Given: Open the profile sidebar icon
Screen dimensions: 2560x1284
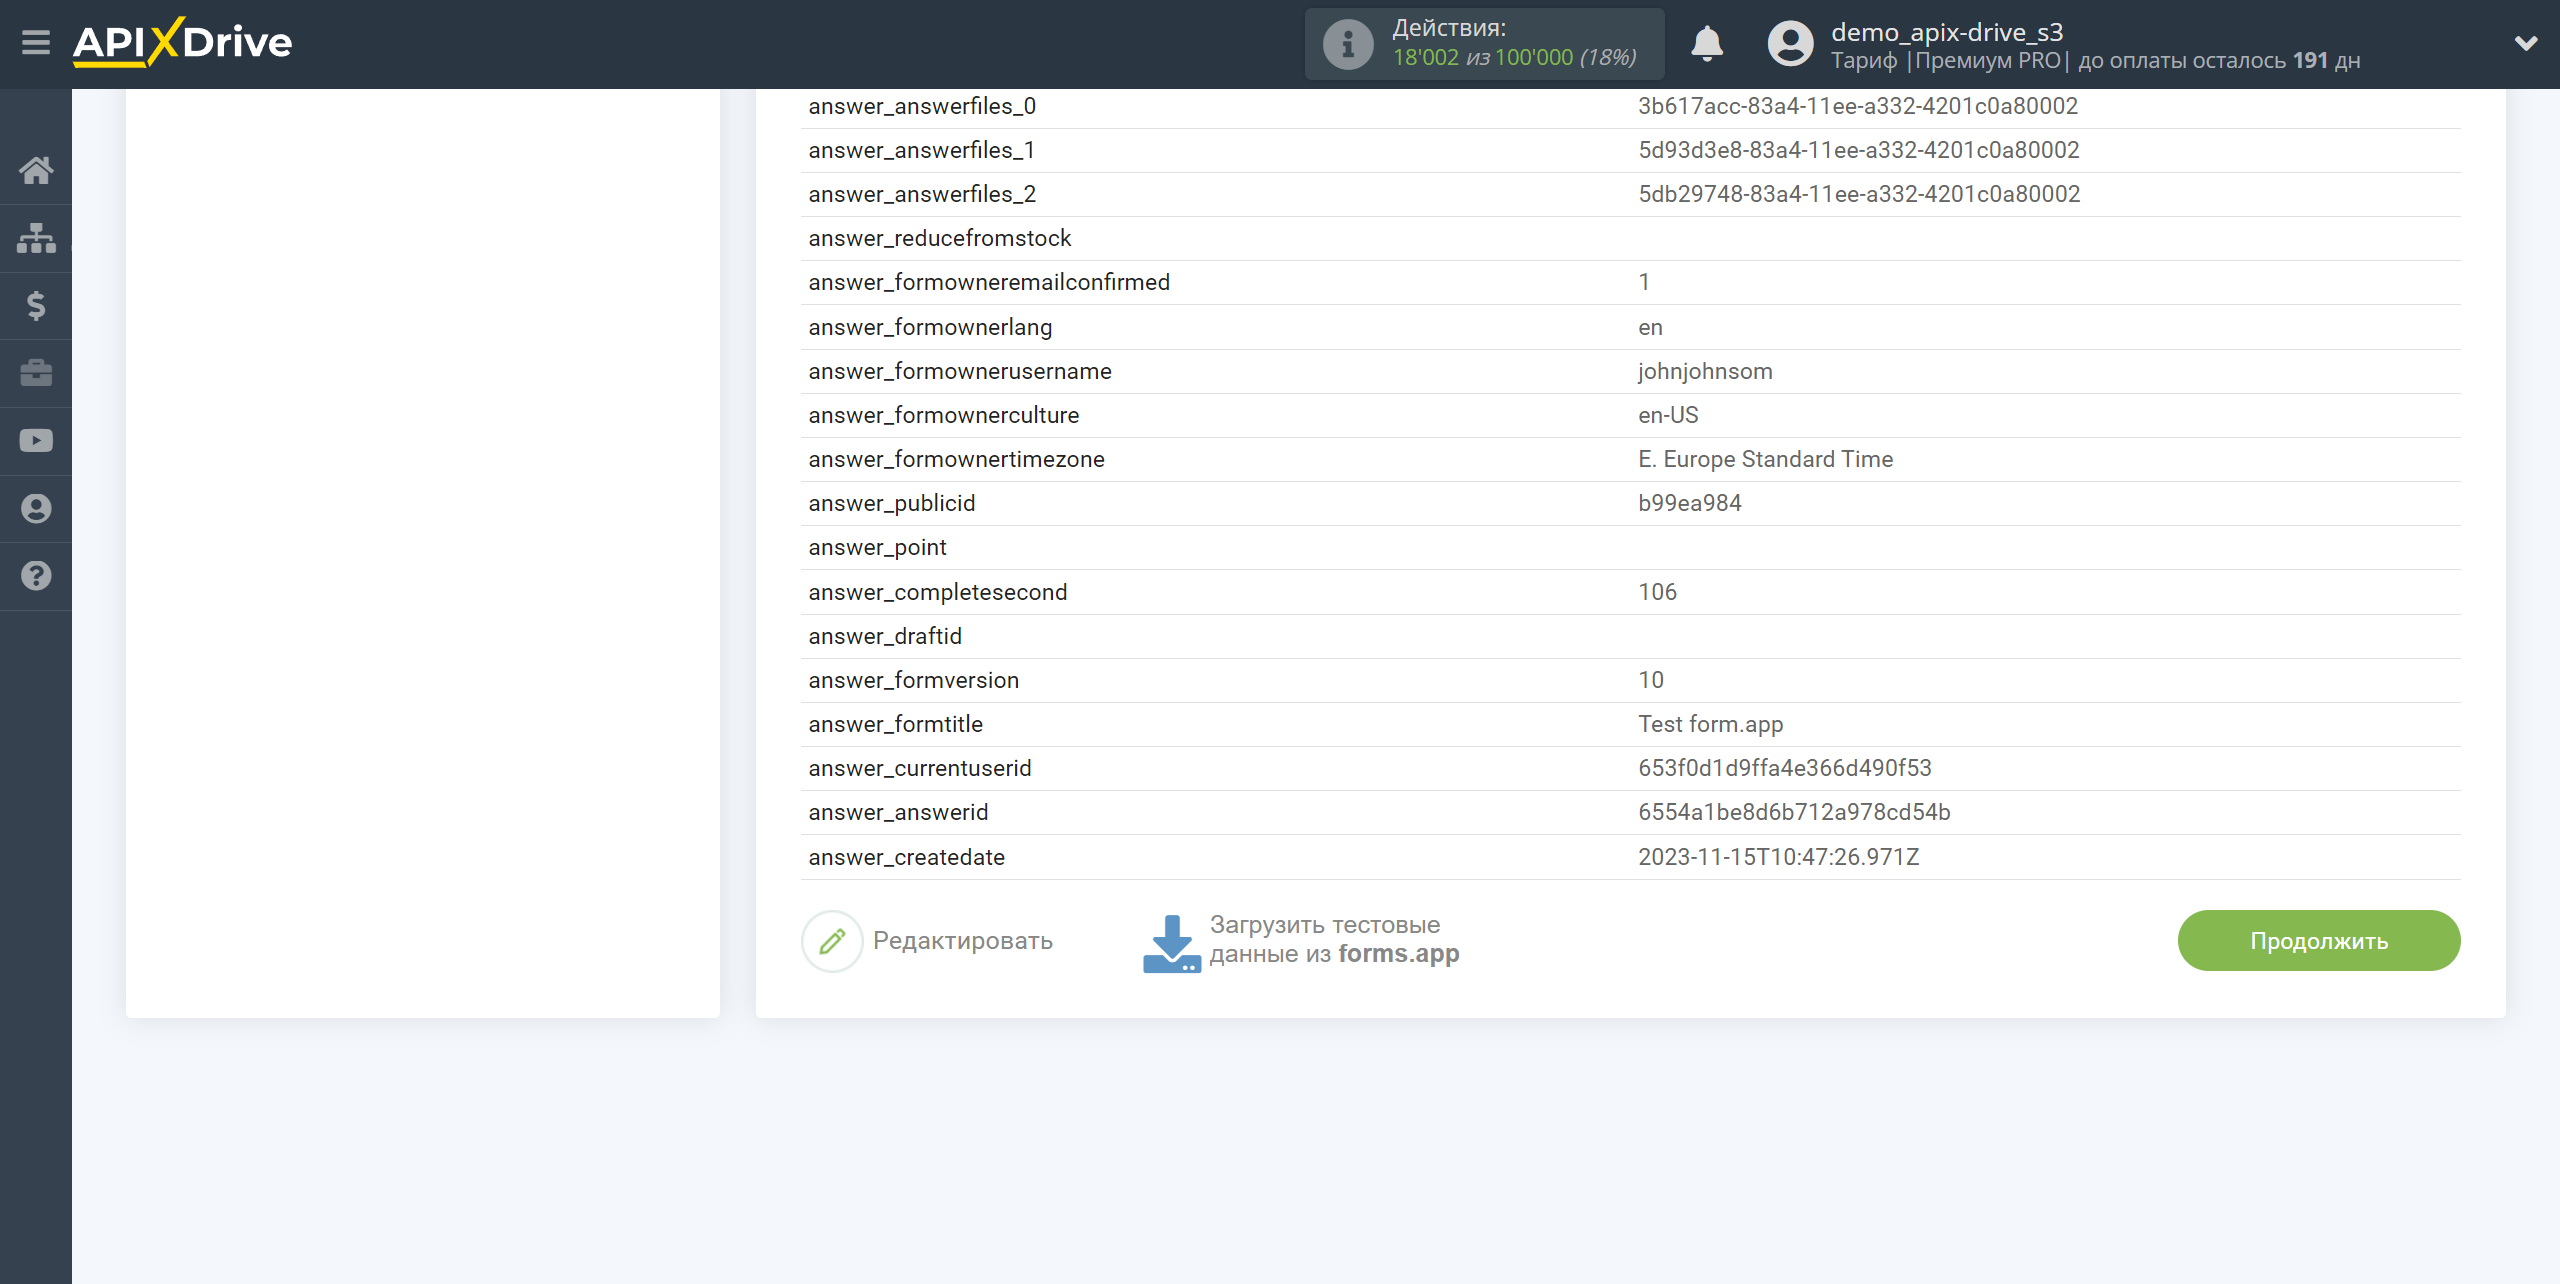Looking at the screenshot, I should coord(36,509).
